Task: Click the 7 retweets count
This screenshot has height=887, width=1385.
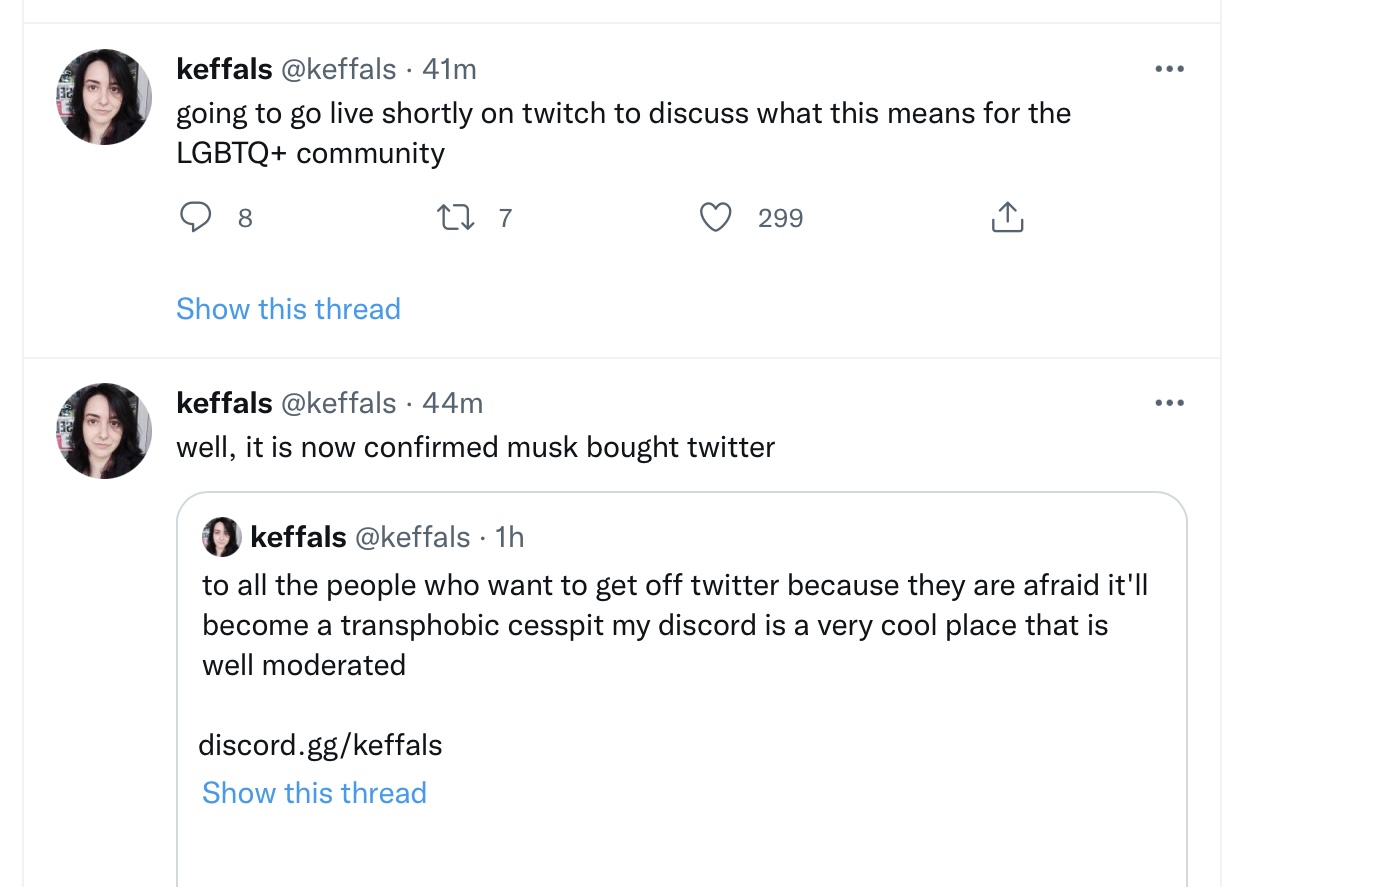Action: pos(505,218)
